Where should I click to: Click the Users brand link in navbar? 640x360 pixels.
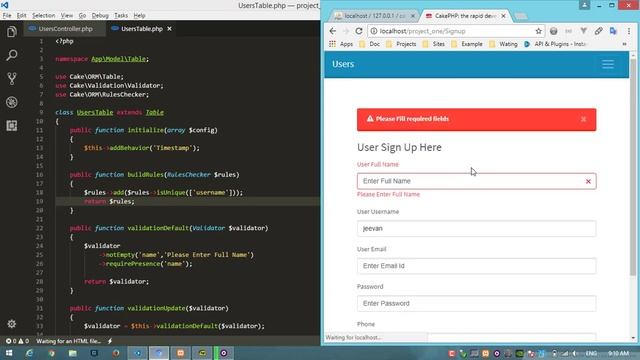[x=343, y=64]
